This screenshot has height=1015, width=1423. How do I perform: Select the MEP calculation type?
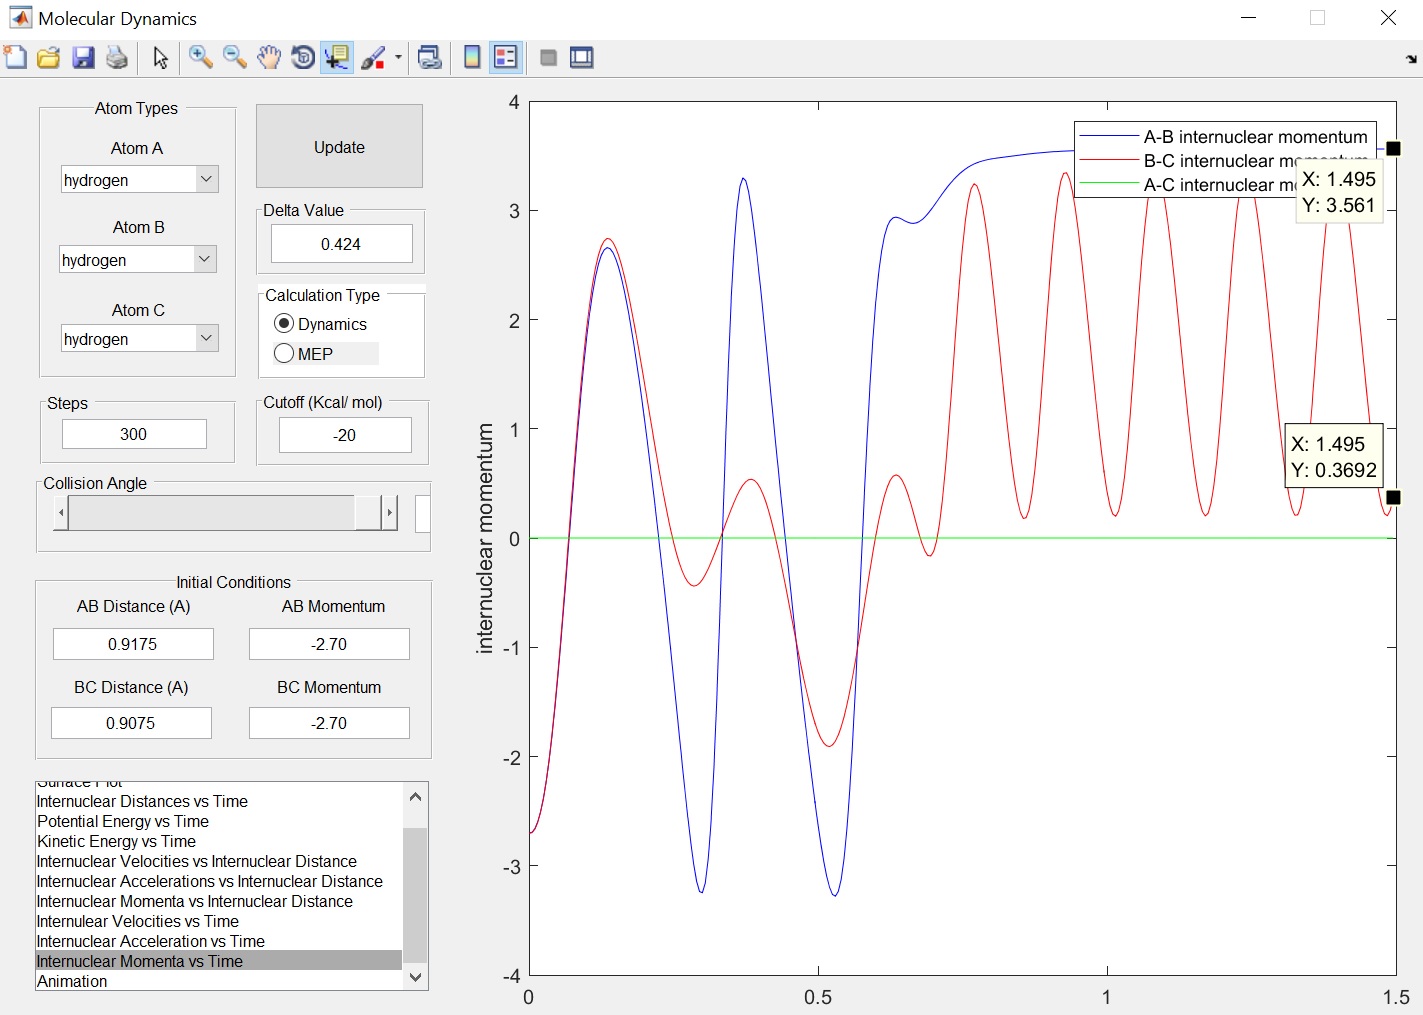coord(284,353)
